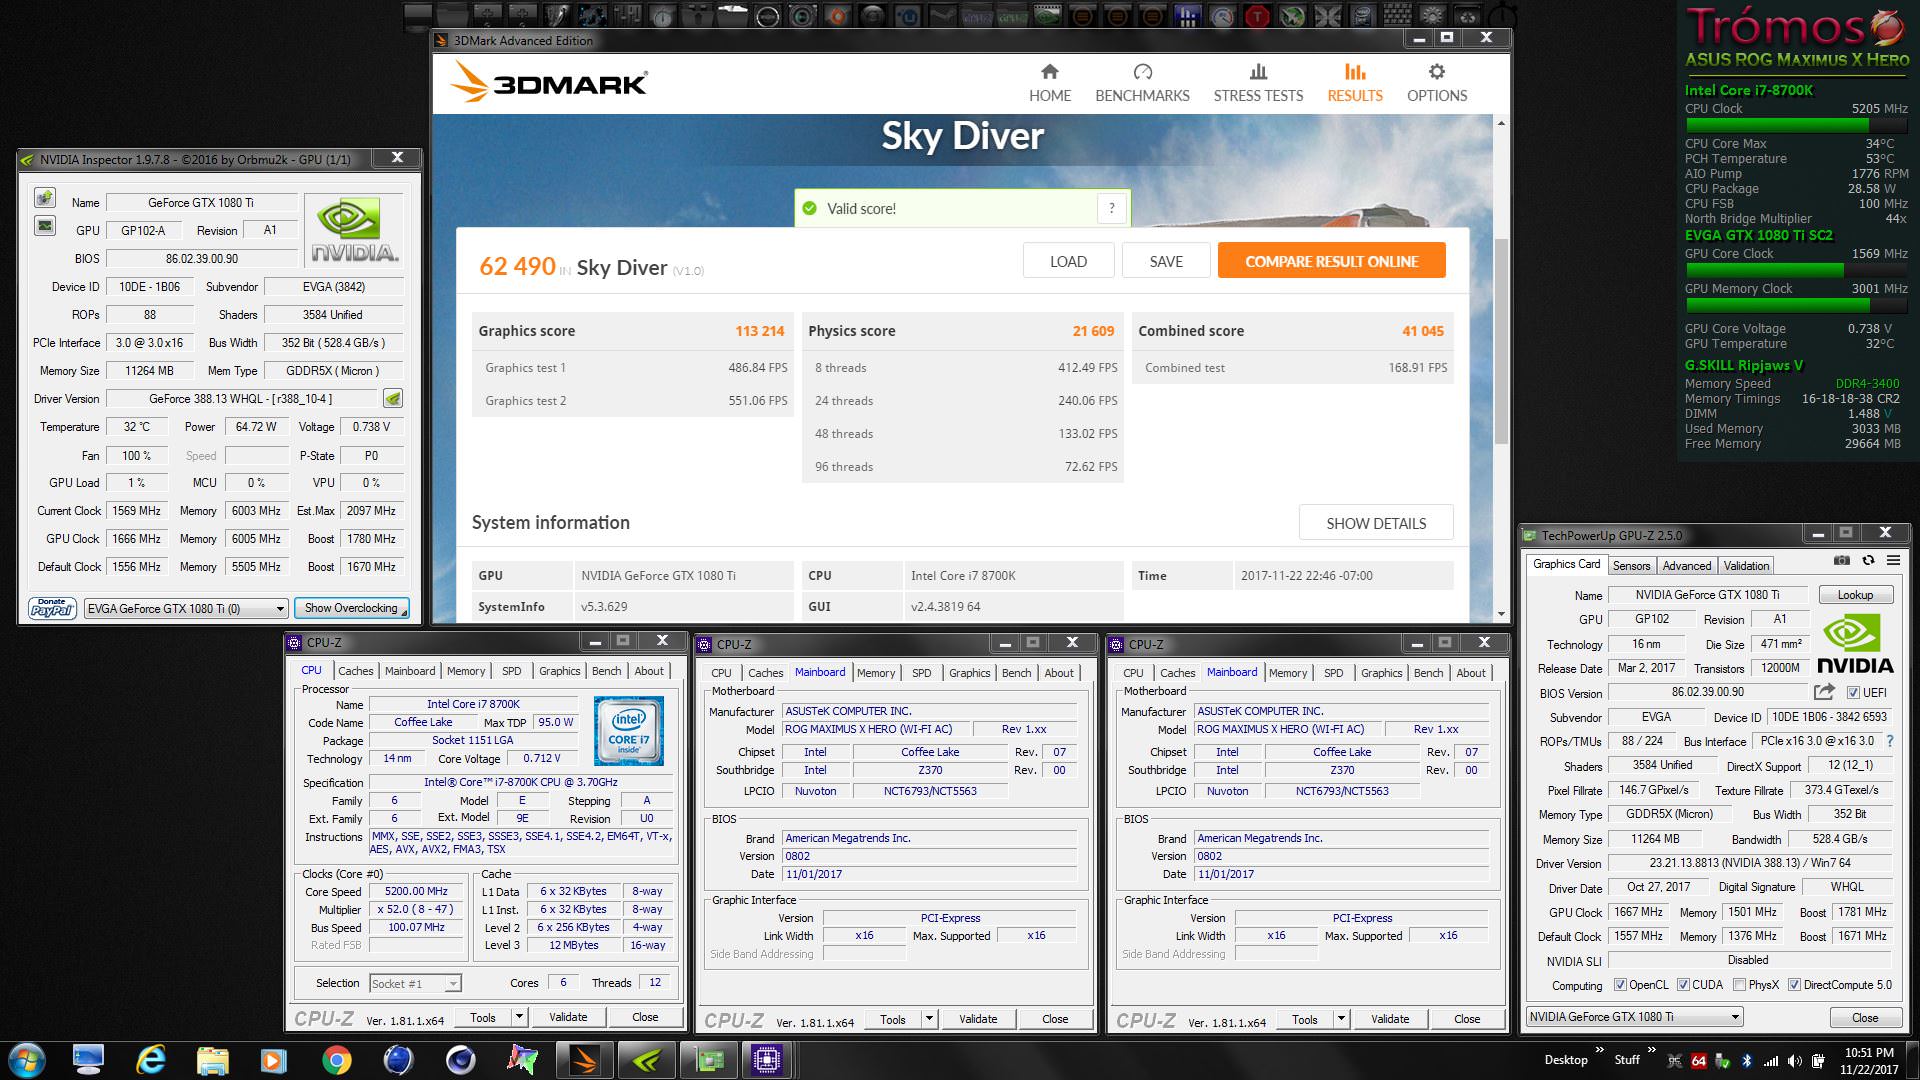Switch to Validation tab in GPU-Z
The image size is (1920, 1080).
pyautogui.click(x=1746, y=566)
